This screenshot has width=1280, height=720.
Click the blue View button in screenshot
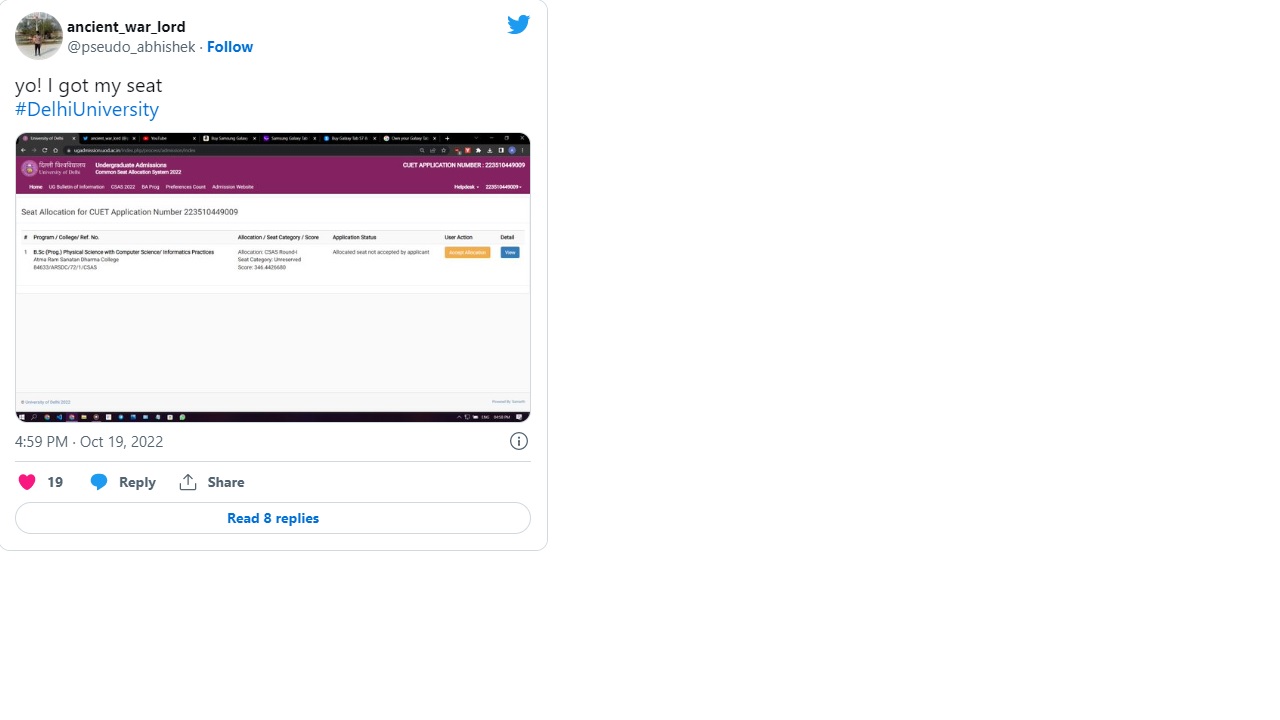click(x=510, y=253)
